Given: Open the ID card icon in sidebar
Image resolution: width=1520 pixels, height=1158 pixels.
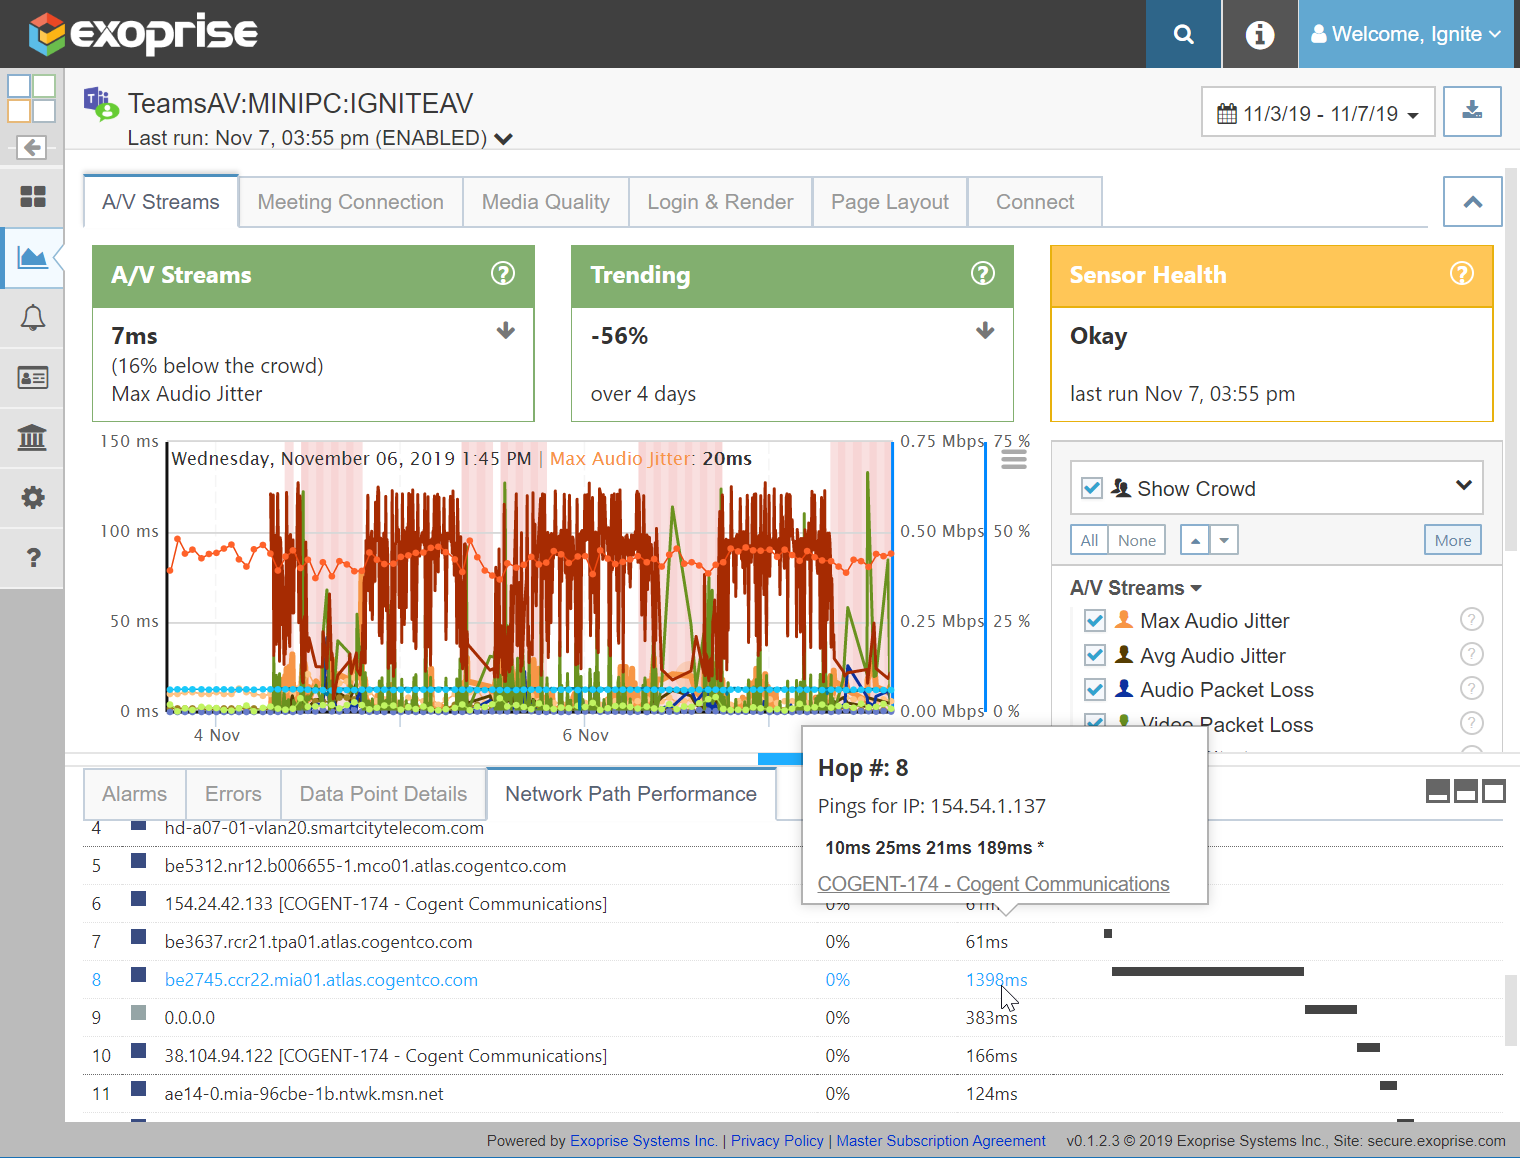Looking at the screenshot, I should point(33,378).
